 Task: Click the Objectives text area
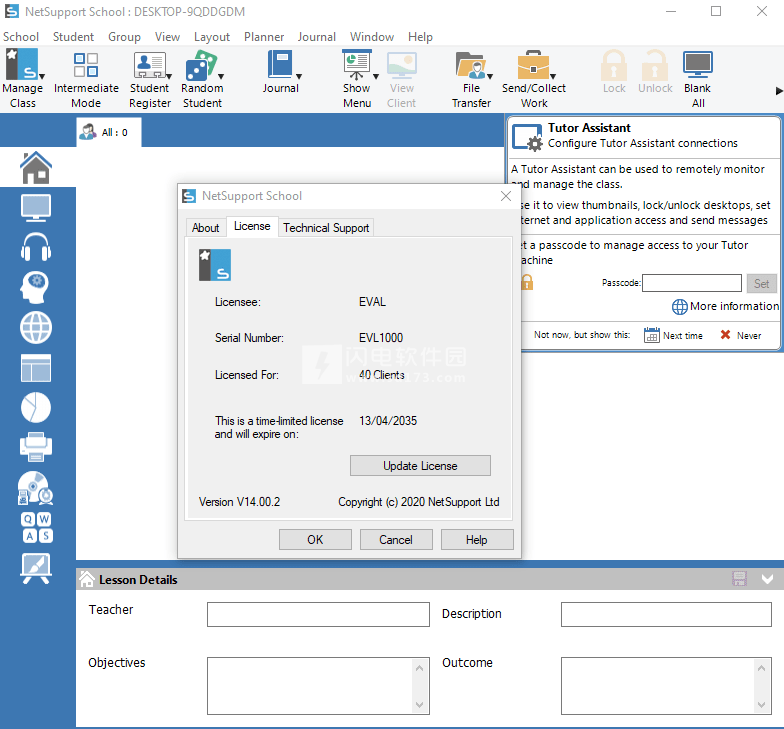tap(318, 686)
